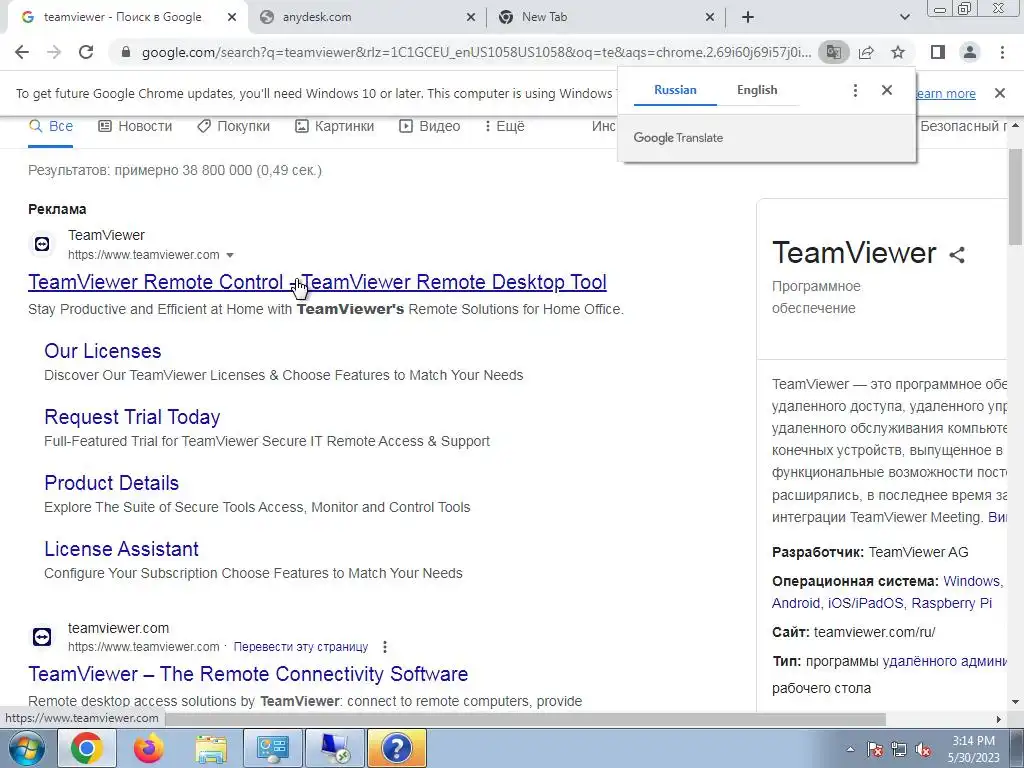Open the Help question-mark taskbar icon
The image size is (1024, 768).
[396, 748]
